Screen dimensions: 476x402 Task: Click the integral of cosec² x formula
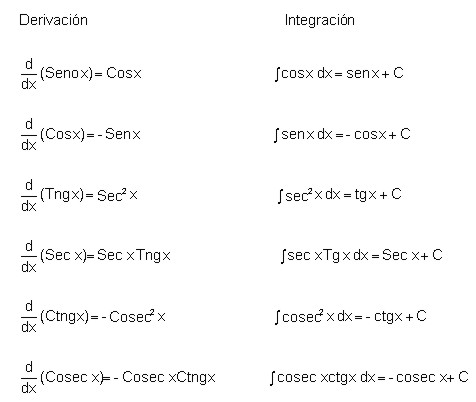coord(351,317)
